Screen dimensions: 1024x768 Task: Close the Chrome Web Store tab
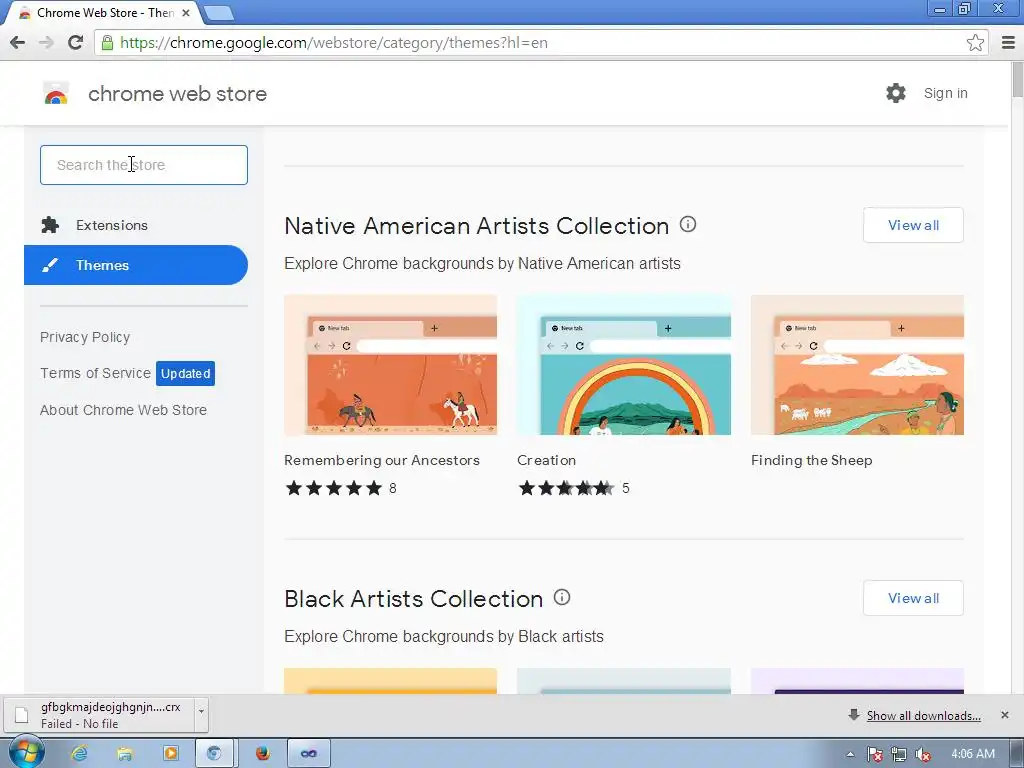click(185, 13)
